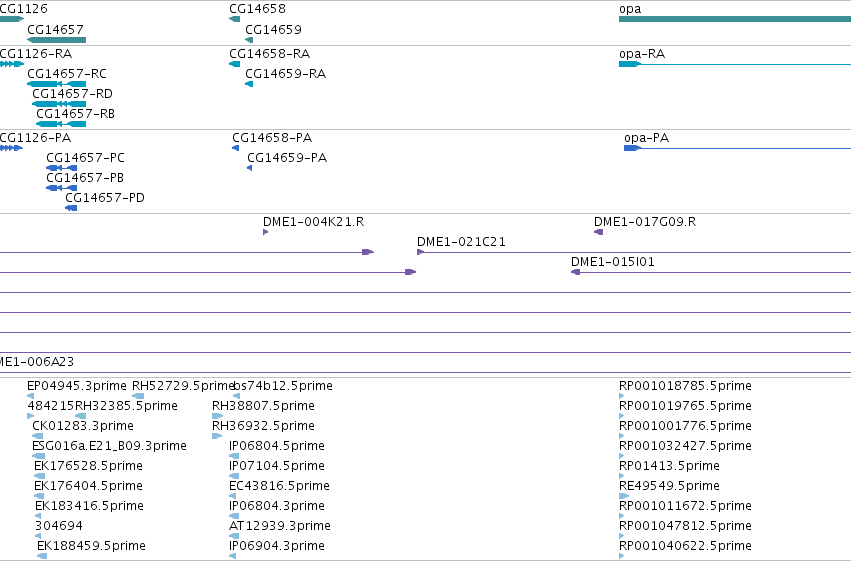Select the DME1-021C21 BAC label

click(x=461, y=242)
